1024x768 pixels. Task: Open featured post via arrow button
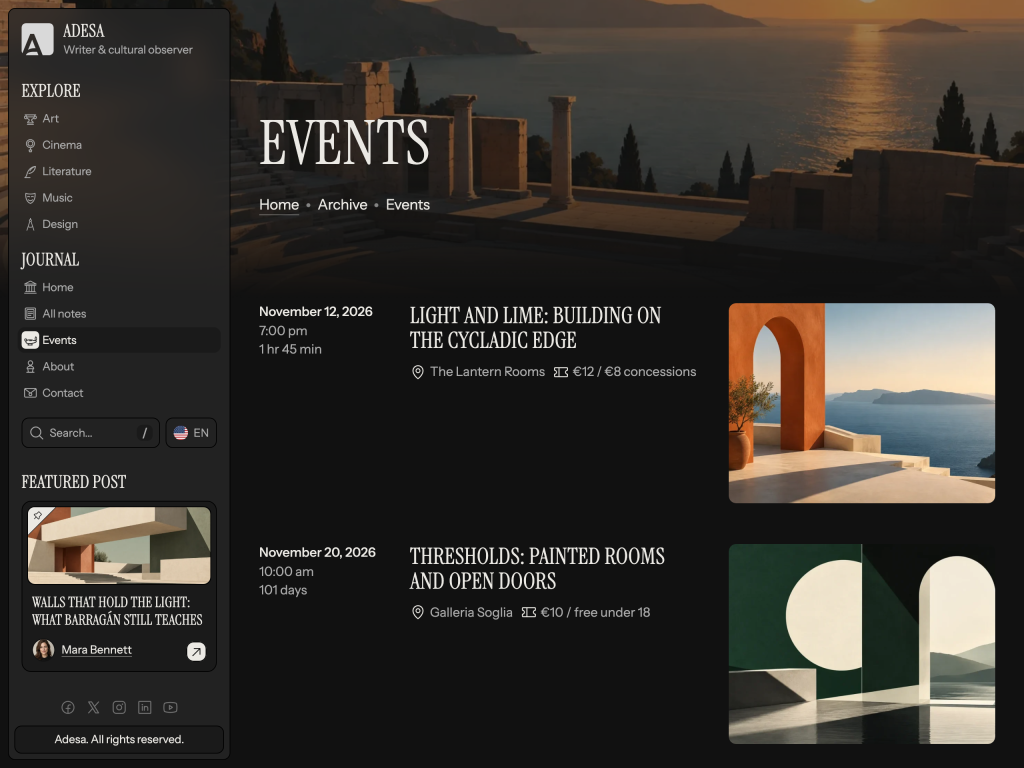point(197,651)
